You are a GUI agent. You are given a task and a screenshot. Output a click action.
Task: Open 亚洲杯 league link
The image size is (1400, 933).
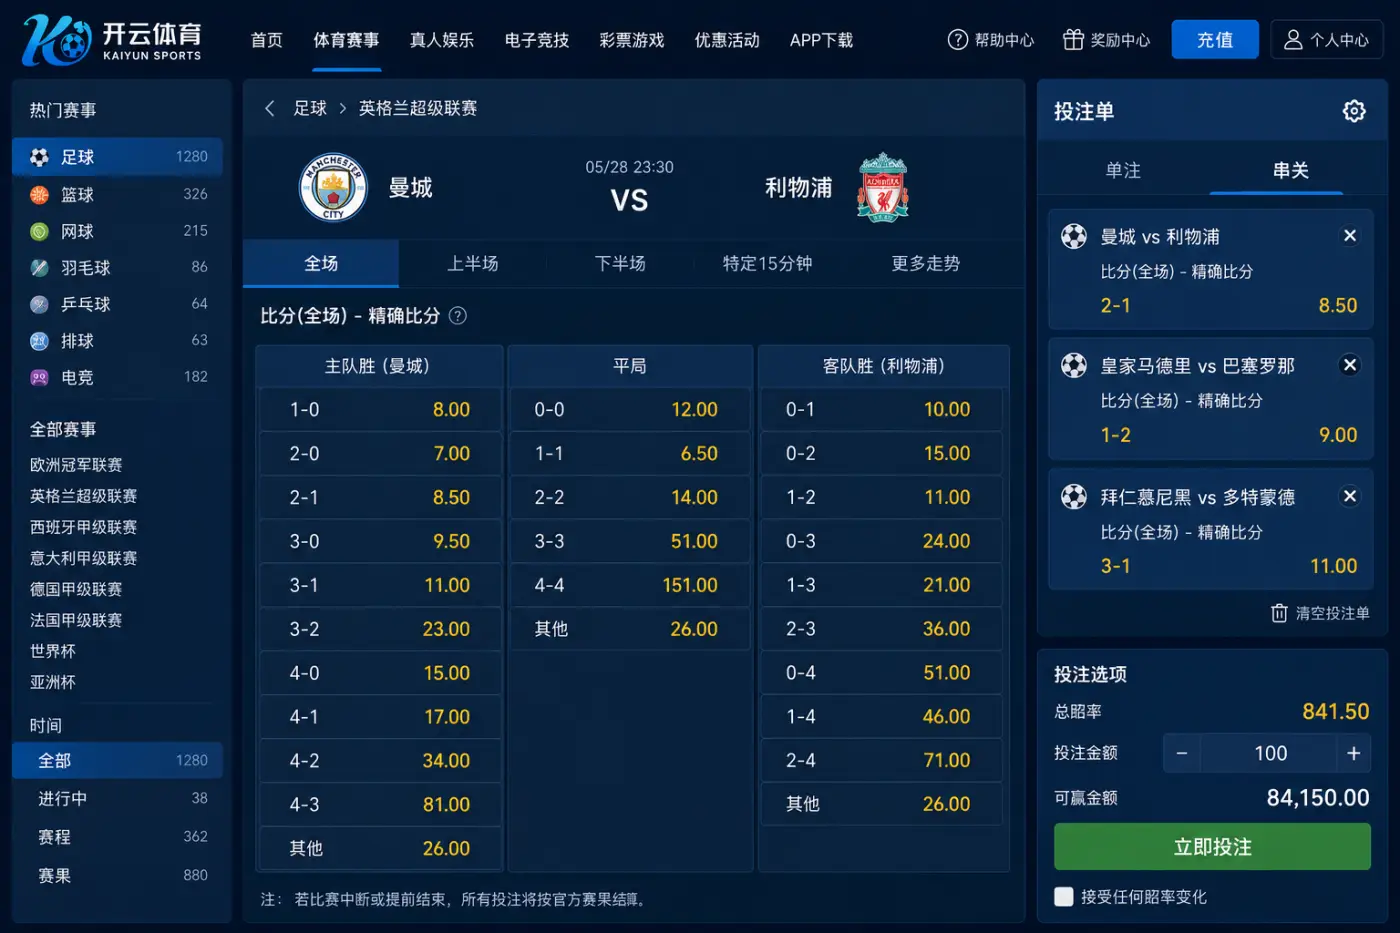click(53, 682)
